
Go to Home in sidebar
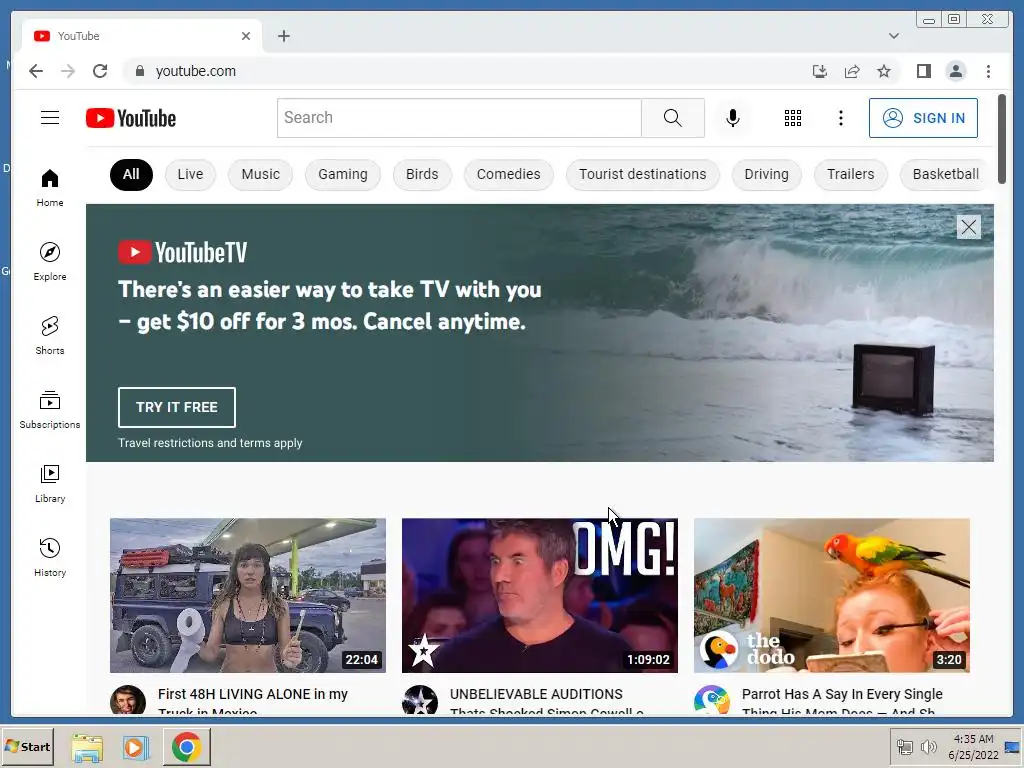(50, 187)
